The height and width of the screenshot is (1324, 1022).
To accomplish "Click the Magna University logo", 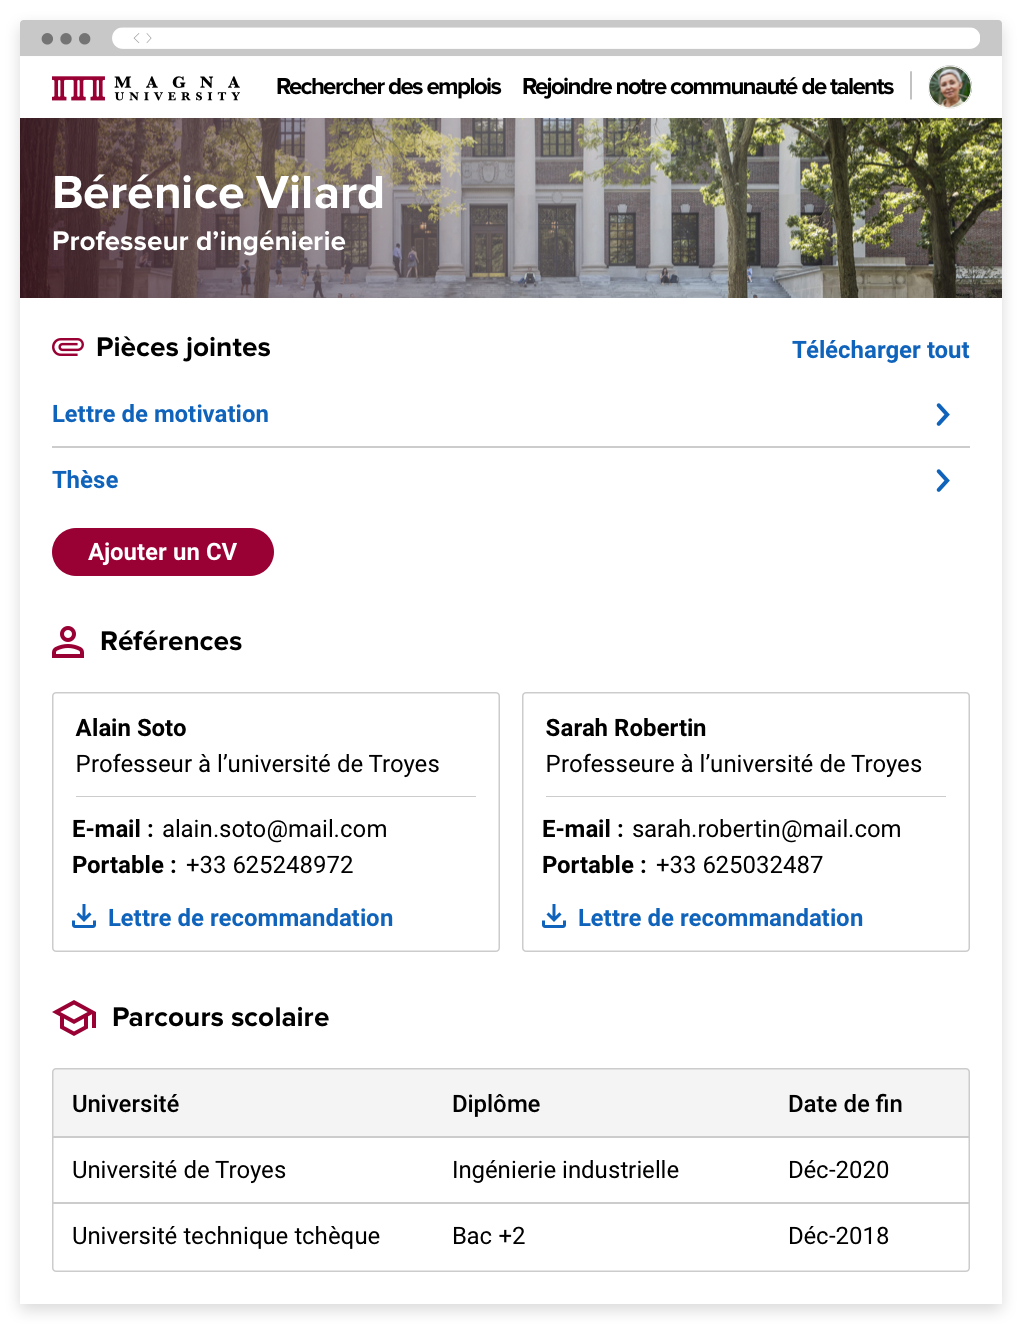I will pyautogui.click(x=146, y=88).
